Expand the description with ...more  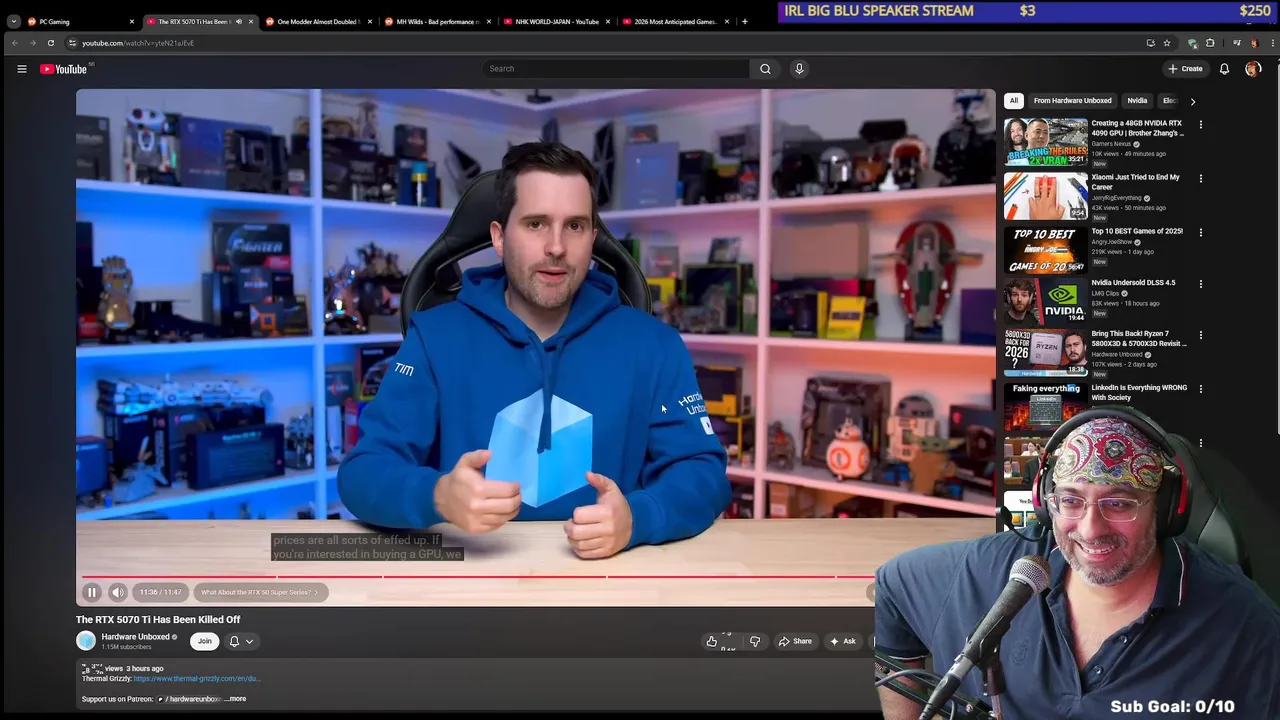click(x=235, y=699)
